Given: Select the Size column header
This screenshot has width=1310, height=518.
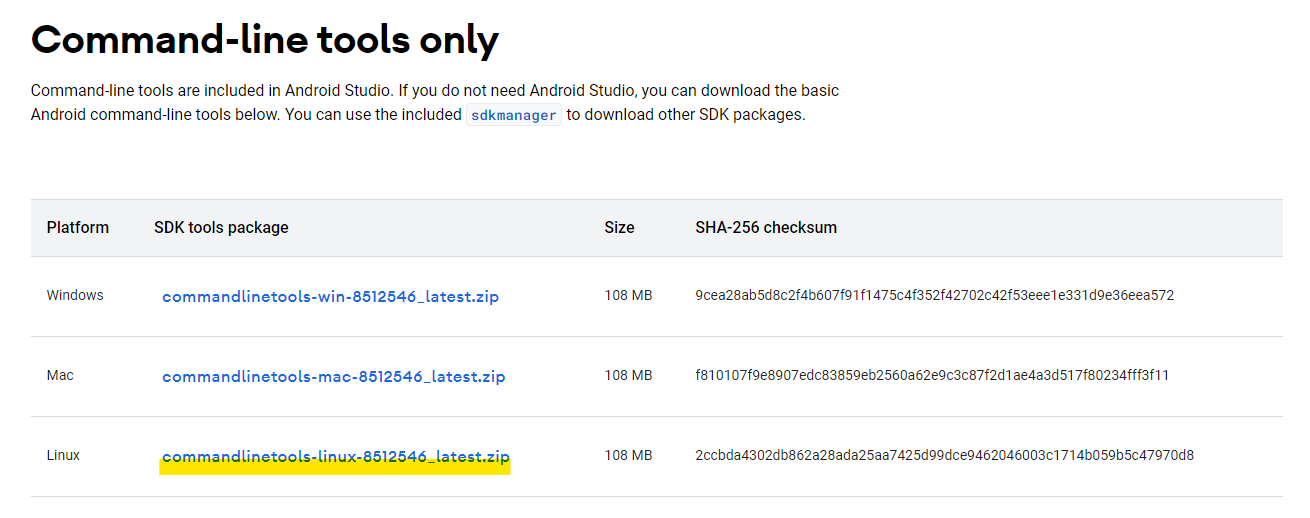Looking at the screenshot, I should 619,228.
